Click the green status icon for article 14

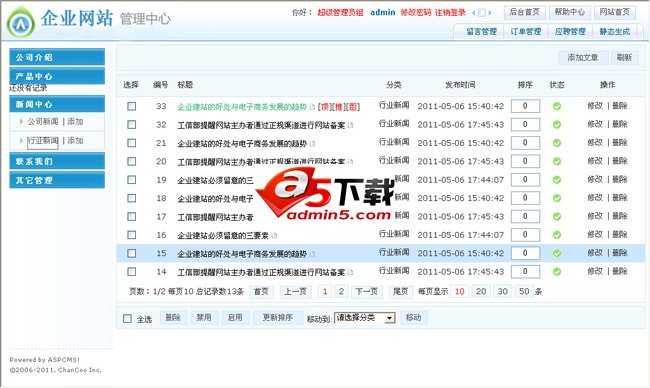point(557,272)
